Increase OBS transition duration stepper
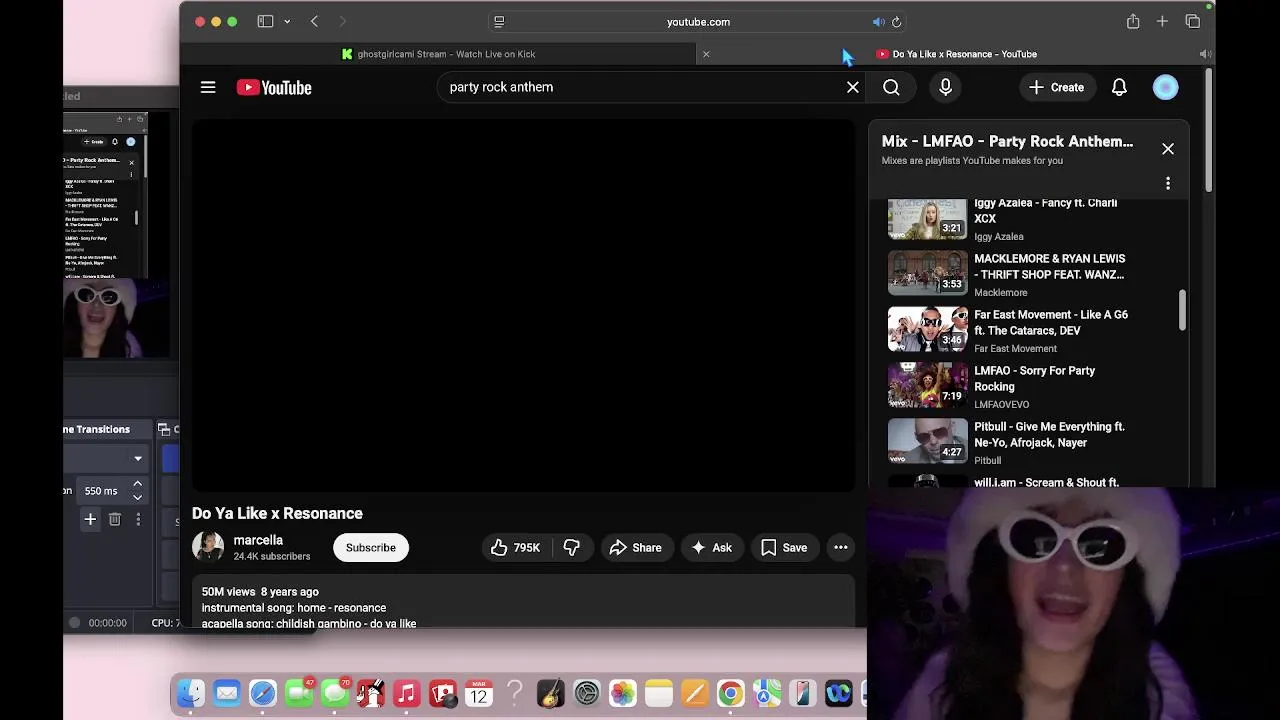This screenshot has width=1280, height=720. (x=137, y=484)
